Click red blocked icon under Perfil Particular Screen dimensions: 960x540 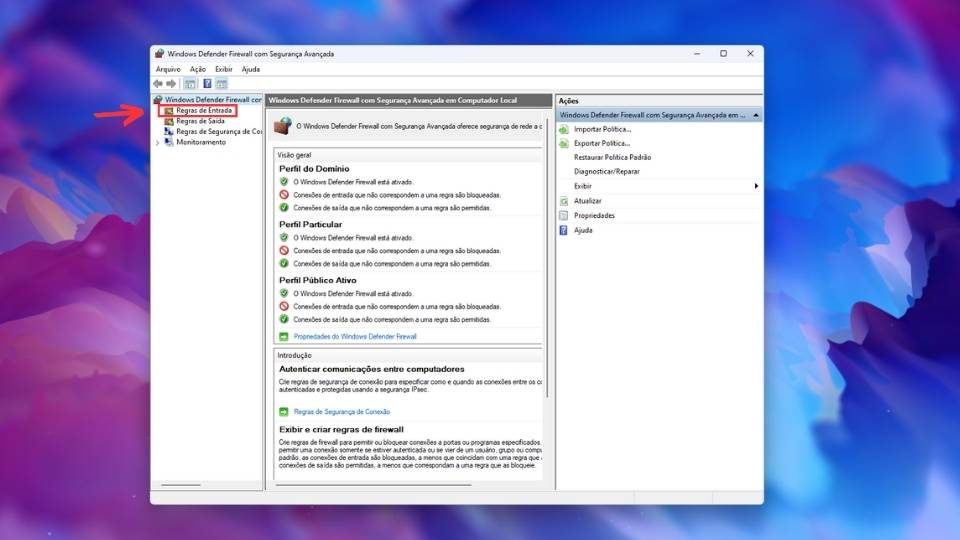coord(283,250)
